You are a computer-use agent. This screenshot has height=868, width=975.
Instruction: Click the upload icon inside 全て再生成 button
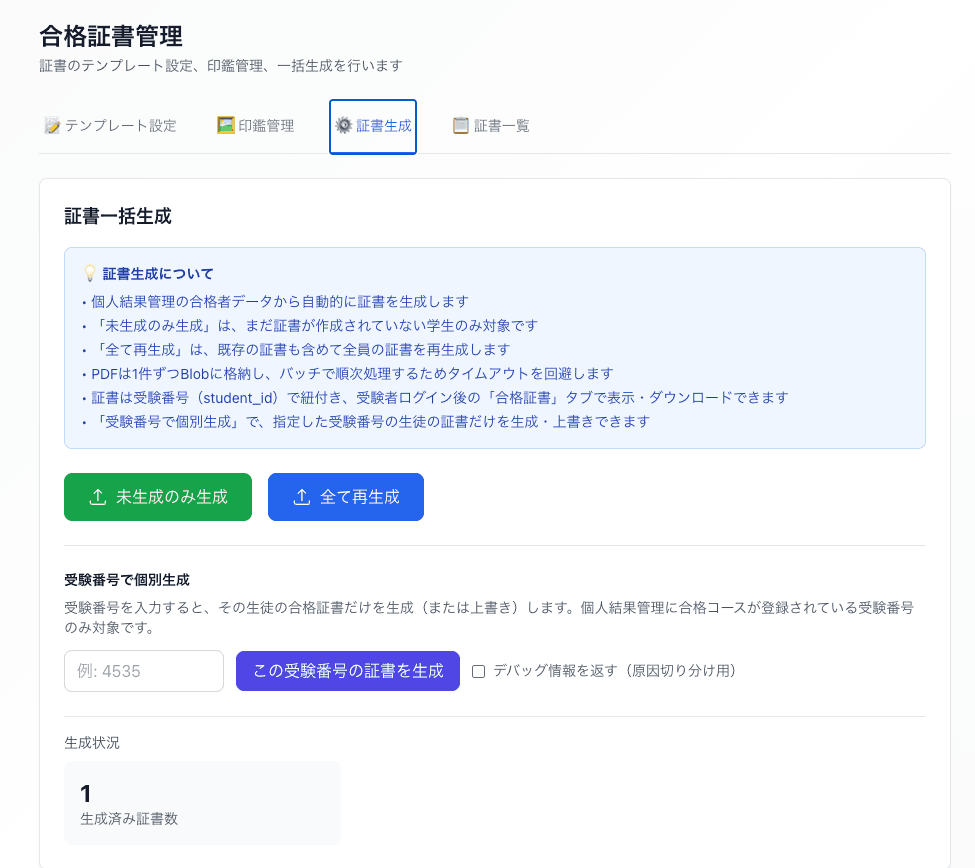pos(301,496)
